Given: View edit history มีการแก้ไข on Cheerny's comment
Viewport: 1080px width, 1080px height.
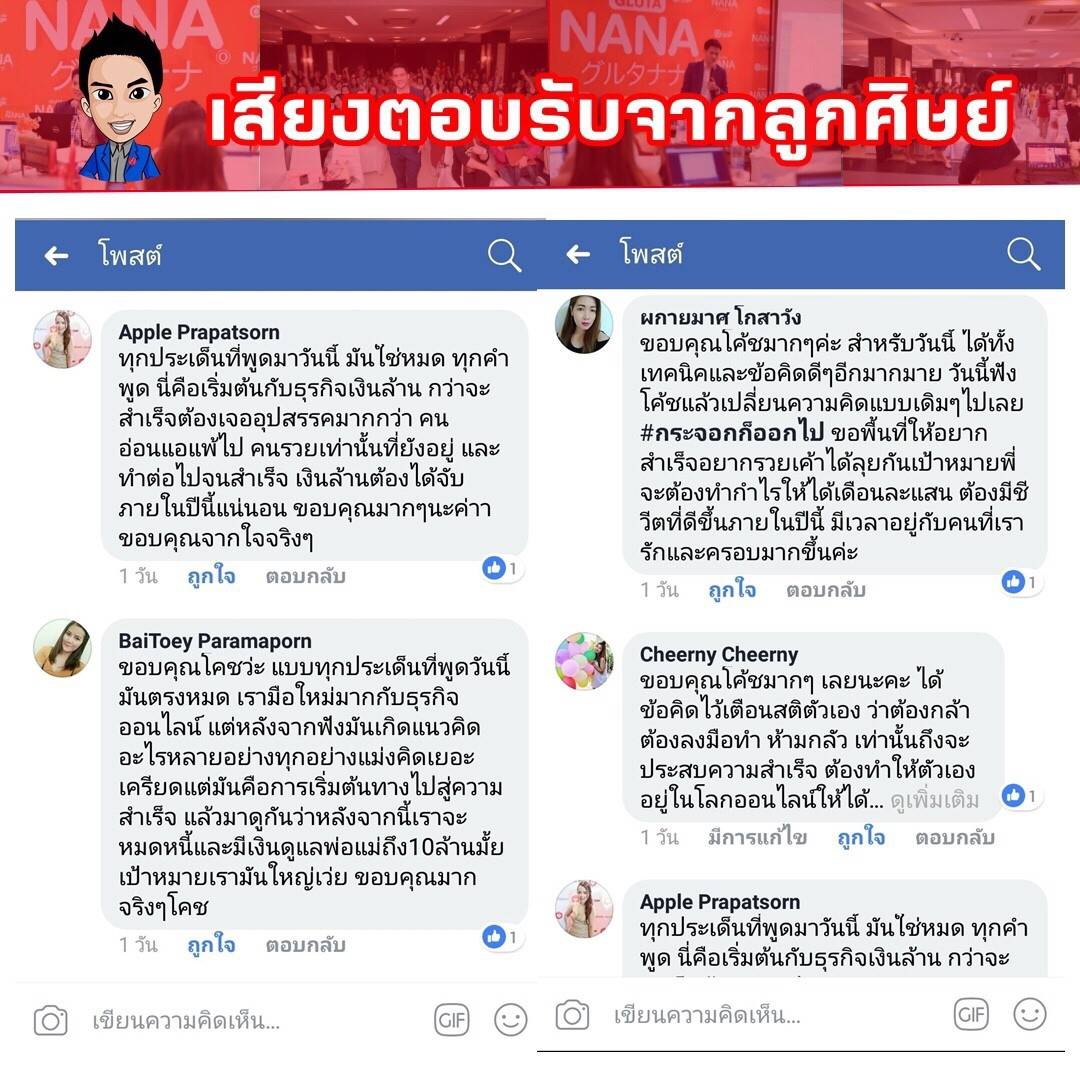Looking at the screenshot, I should coord(758,838).
